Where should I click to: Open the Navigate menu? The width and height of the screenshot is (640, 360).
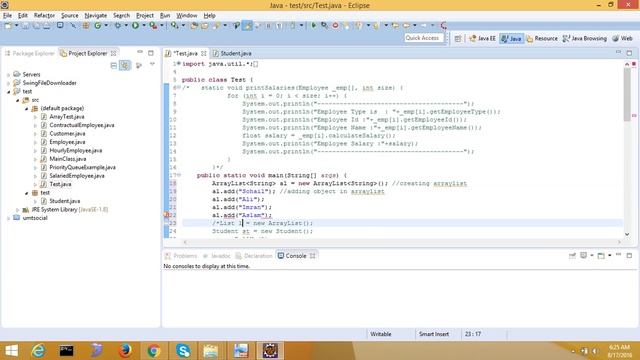(96, 16)
